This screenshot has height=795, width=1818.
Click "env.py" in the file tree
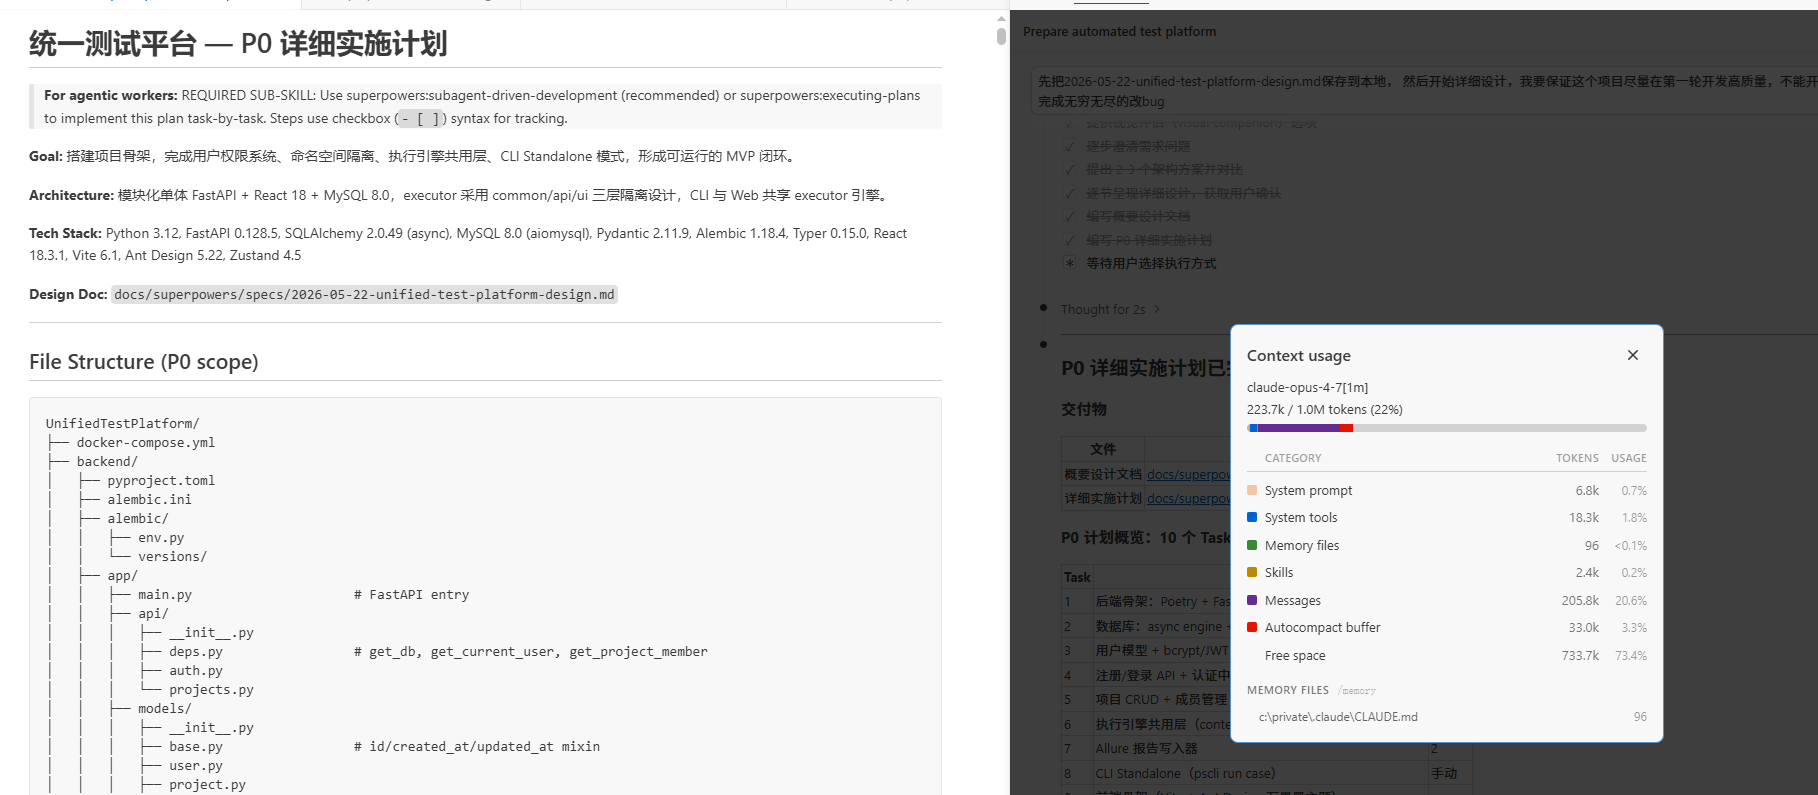(x=161, y=537)
